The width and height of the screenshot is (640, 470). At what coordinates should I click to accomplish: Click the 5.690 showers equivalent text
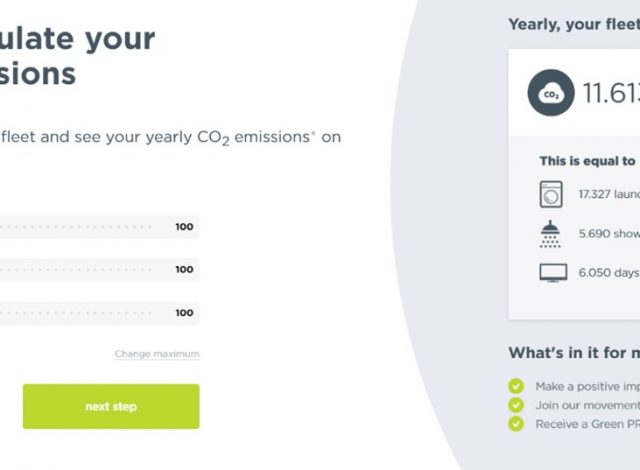tap(609, 234)
